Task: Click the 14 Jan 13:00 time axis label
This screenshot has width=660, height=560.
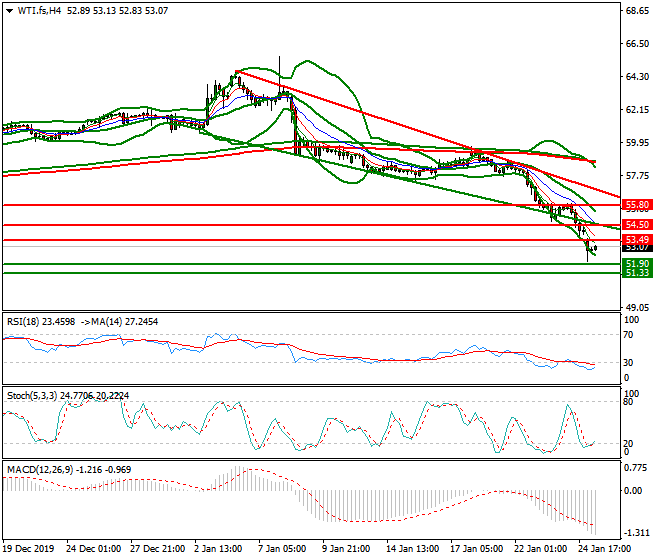Action: click(x=413, y=549)
